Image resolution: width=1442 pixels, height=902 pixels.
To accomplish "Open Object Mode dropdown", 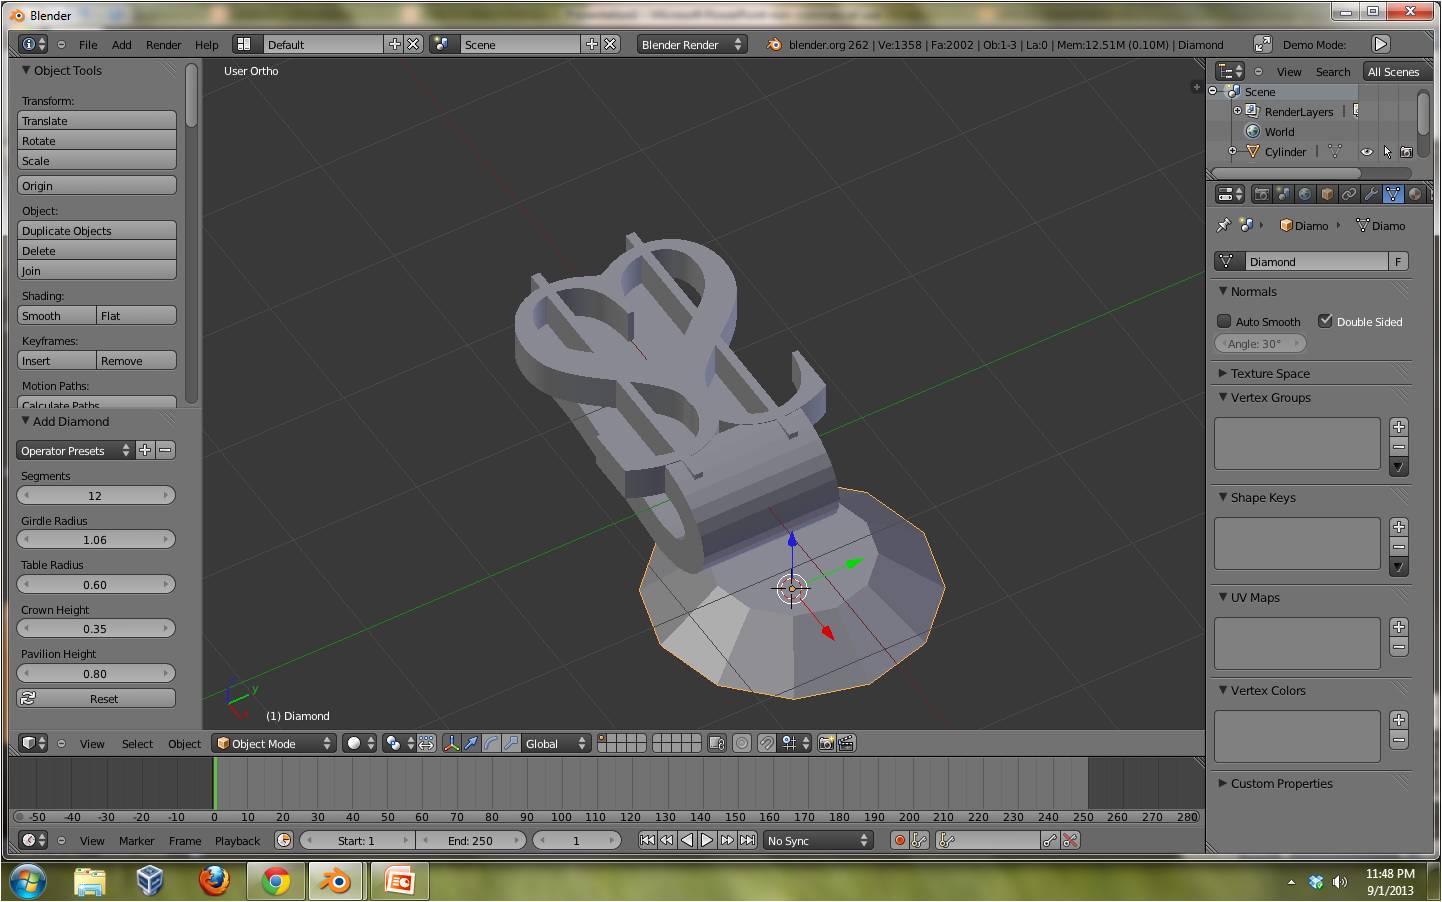I will 274,743.
